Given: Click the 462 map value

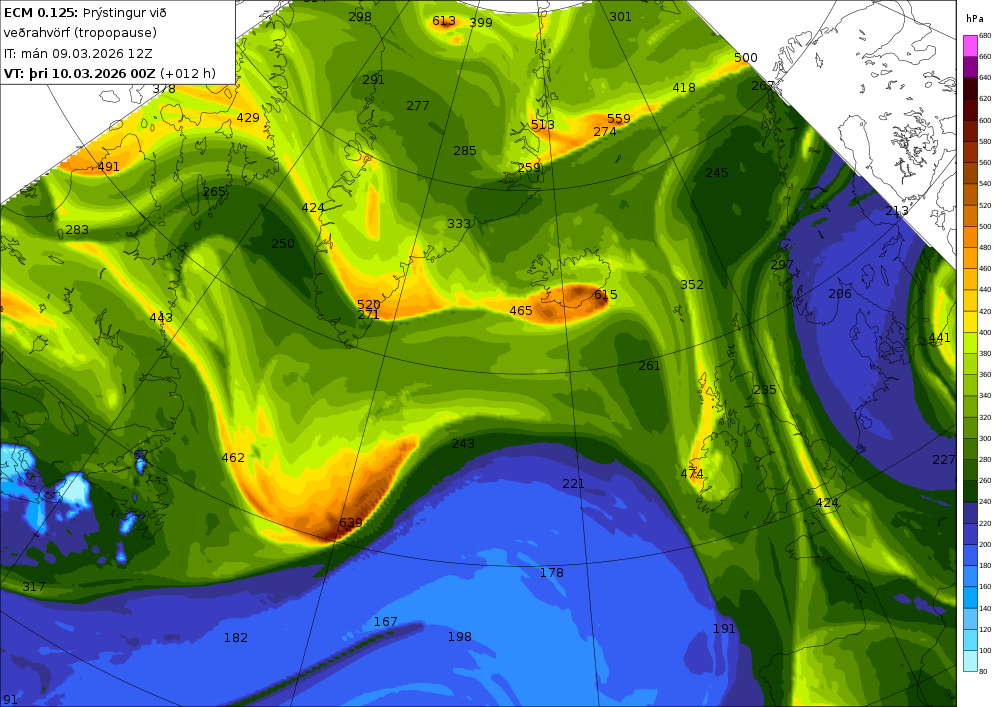Looking at the screenshot, I should 233,458.
